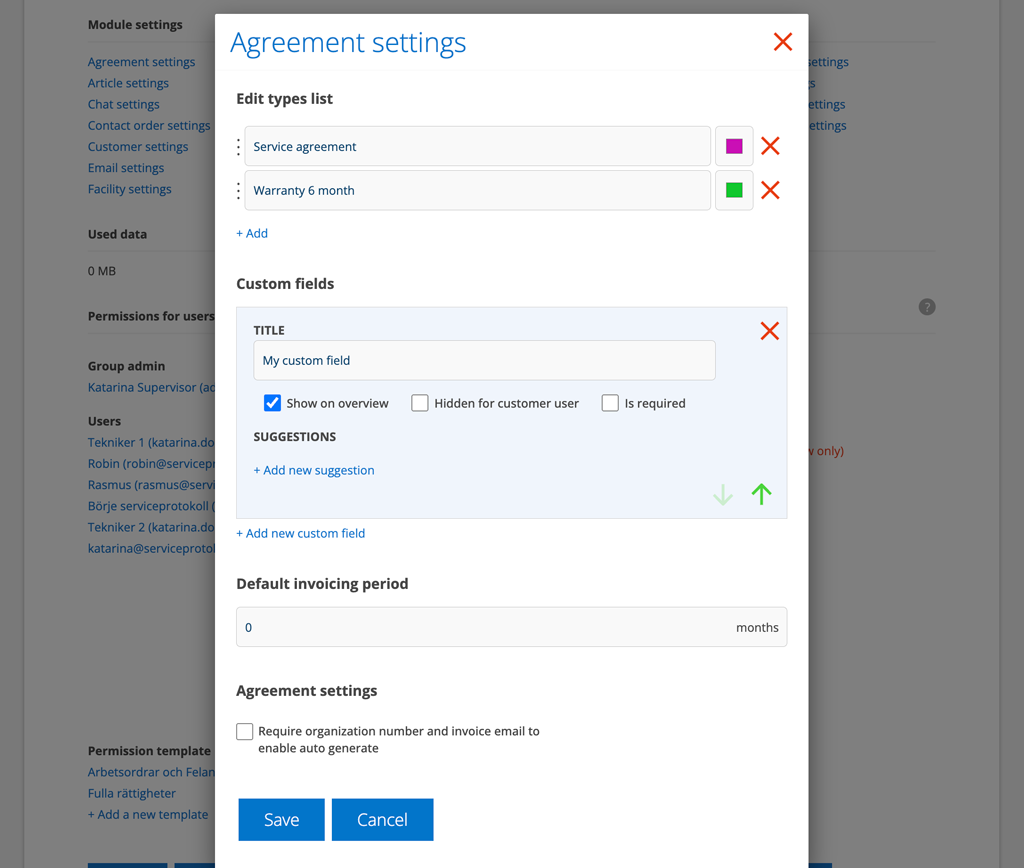Viewport: 1024px width, 868px height.
Task: Select user Tekniker 1
Action: click(151, 442)
